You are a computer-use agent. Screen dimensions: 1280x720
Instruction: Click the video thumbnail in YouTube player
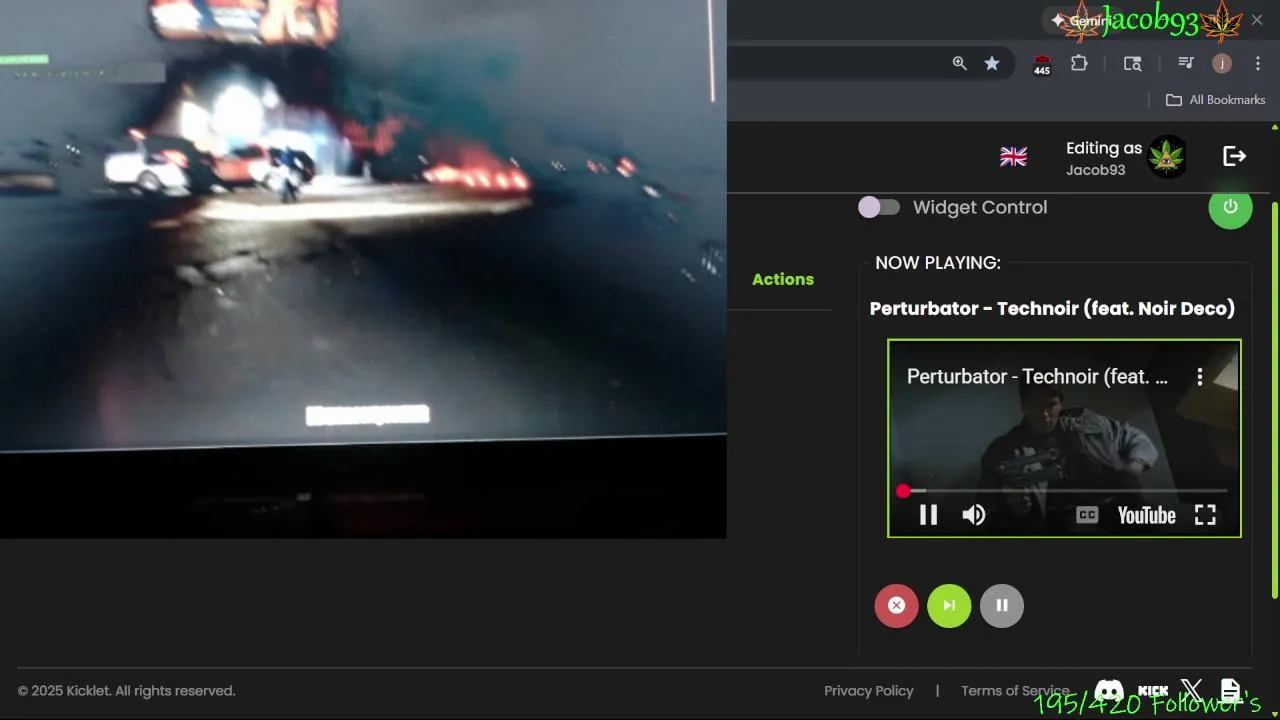coord(1064,440)
